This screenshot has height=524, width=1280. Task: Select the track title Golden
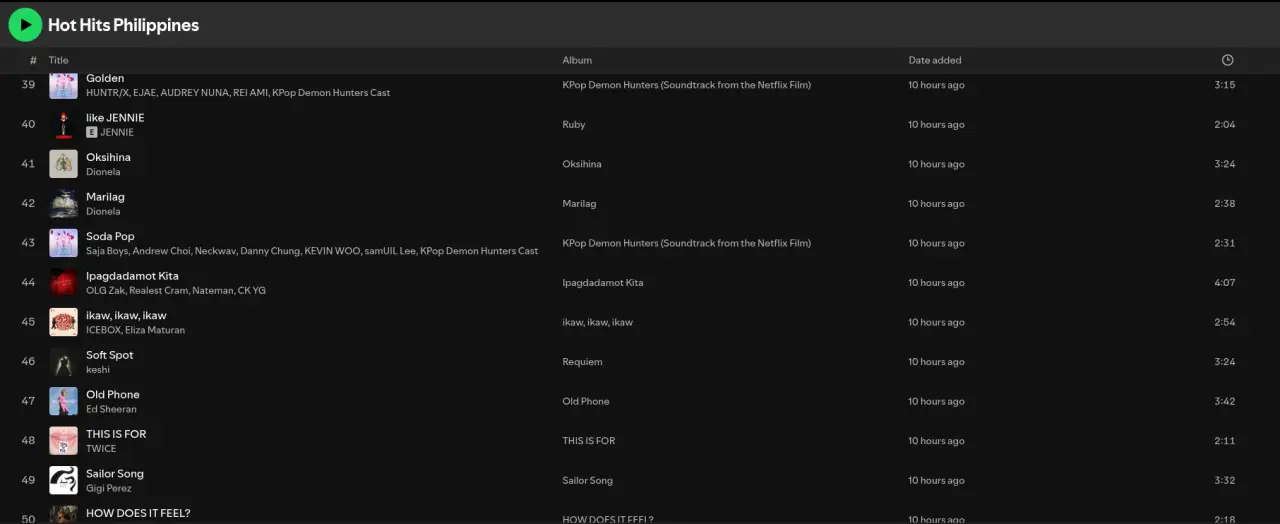click(105, 78)
